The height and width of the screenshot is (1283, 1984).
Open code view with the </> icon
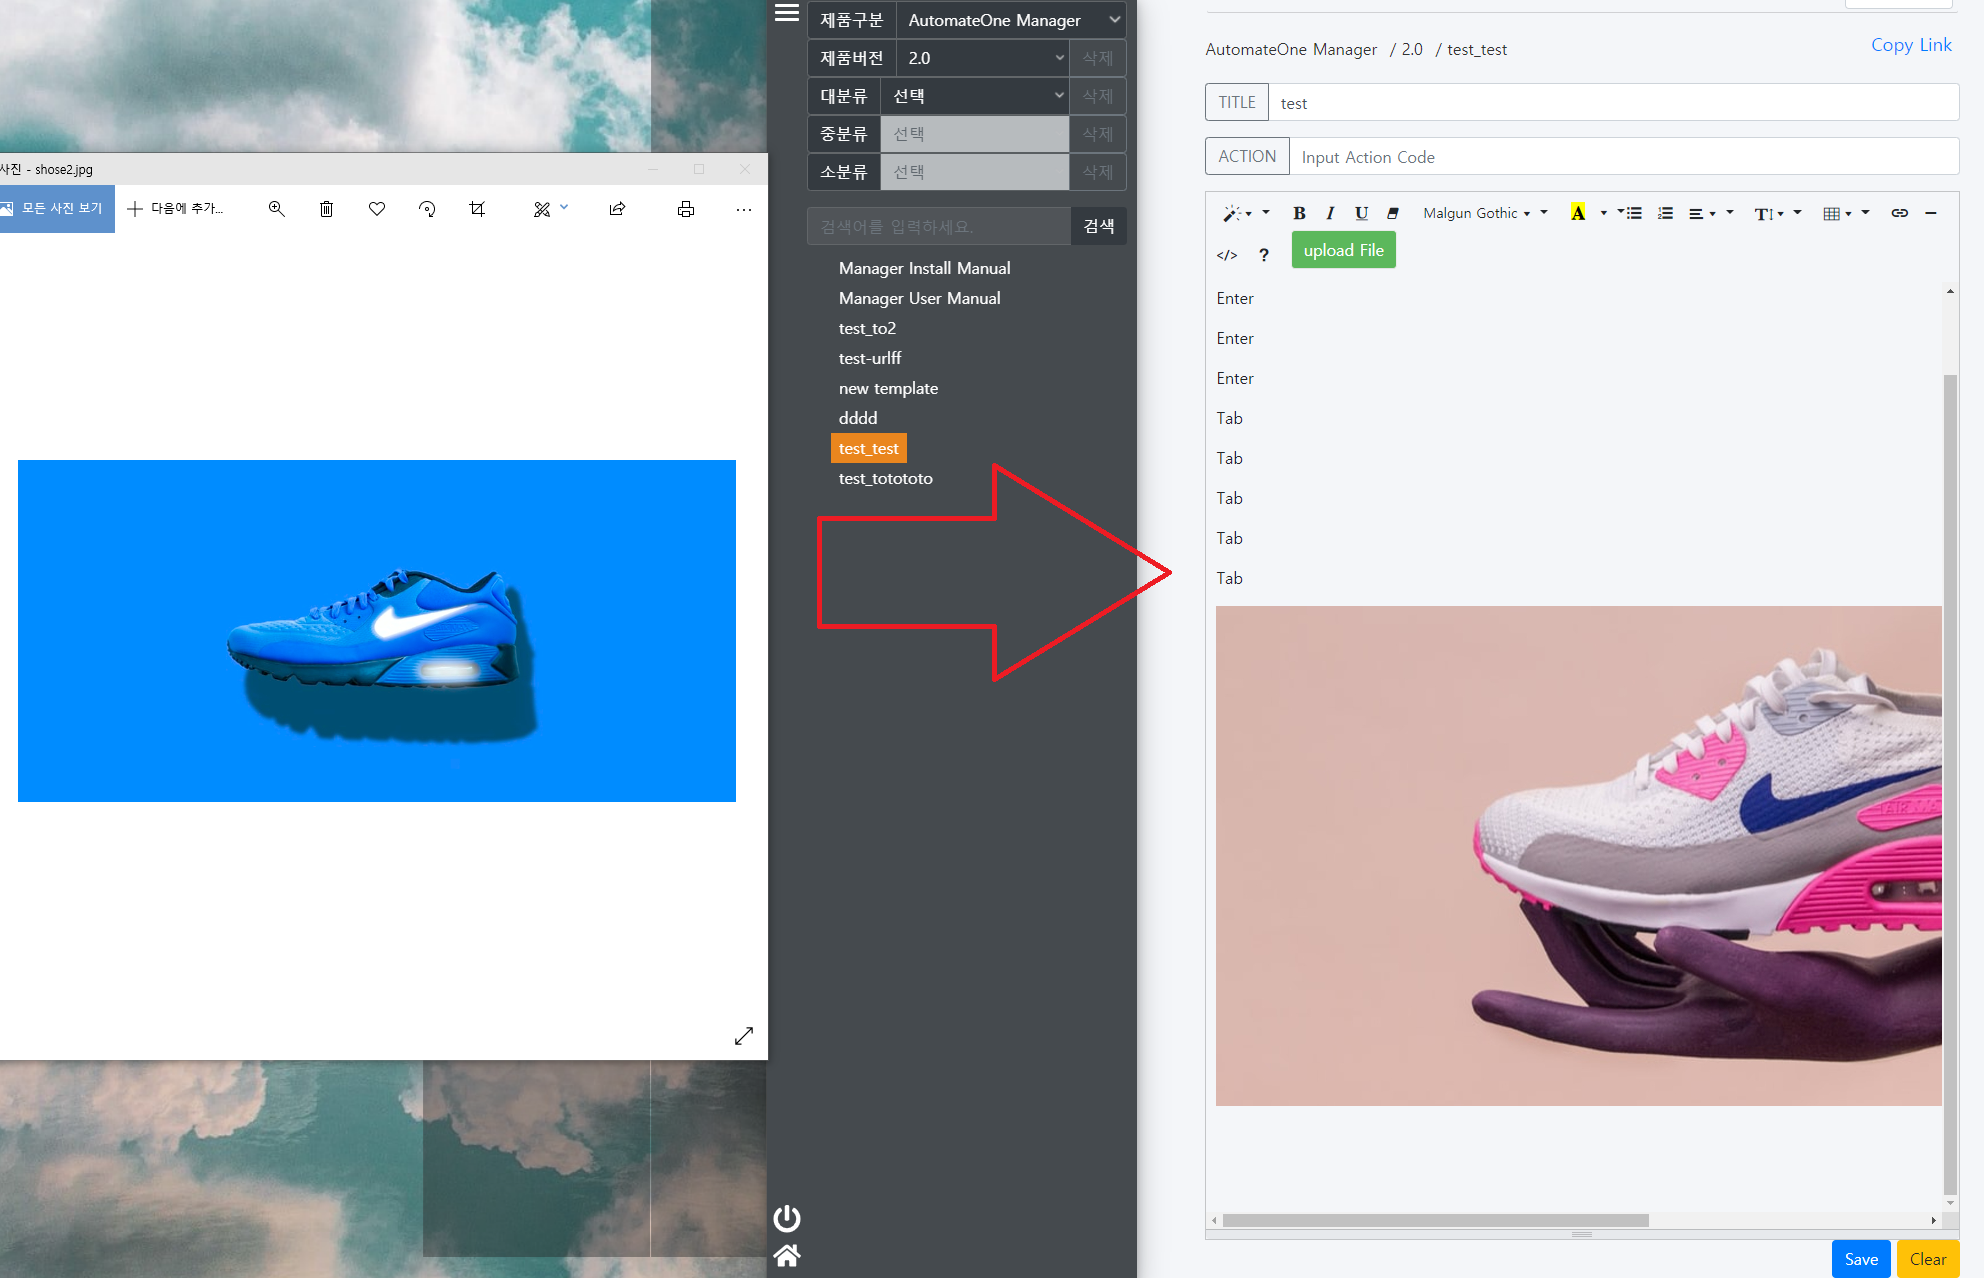coord(1227,255)
